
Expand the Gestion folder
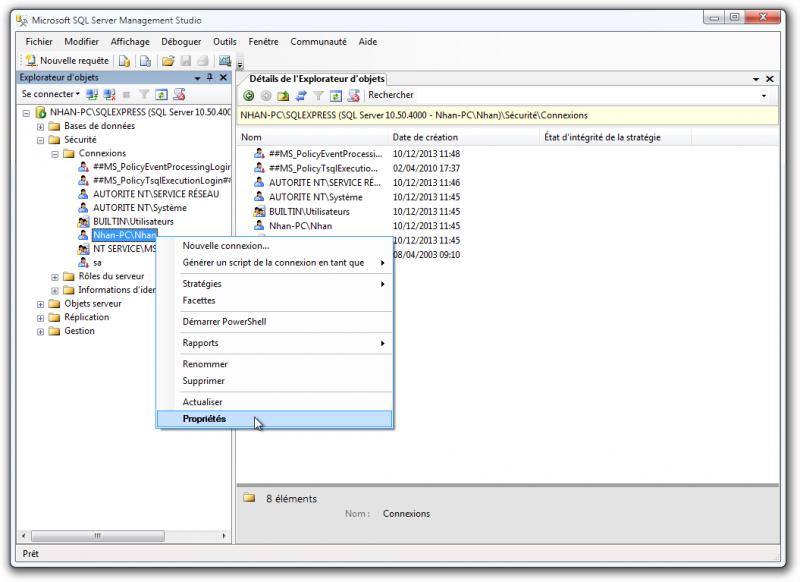click(x=40, y=332)
